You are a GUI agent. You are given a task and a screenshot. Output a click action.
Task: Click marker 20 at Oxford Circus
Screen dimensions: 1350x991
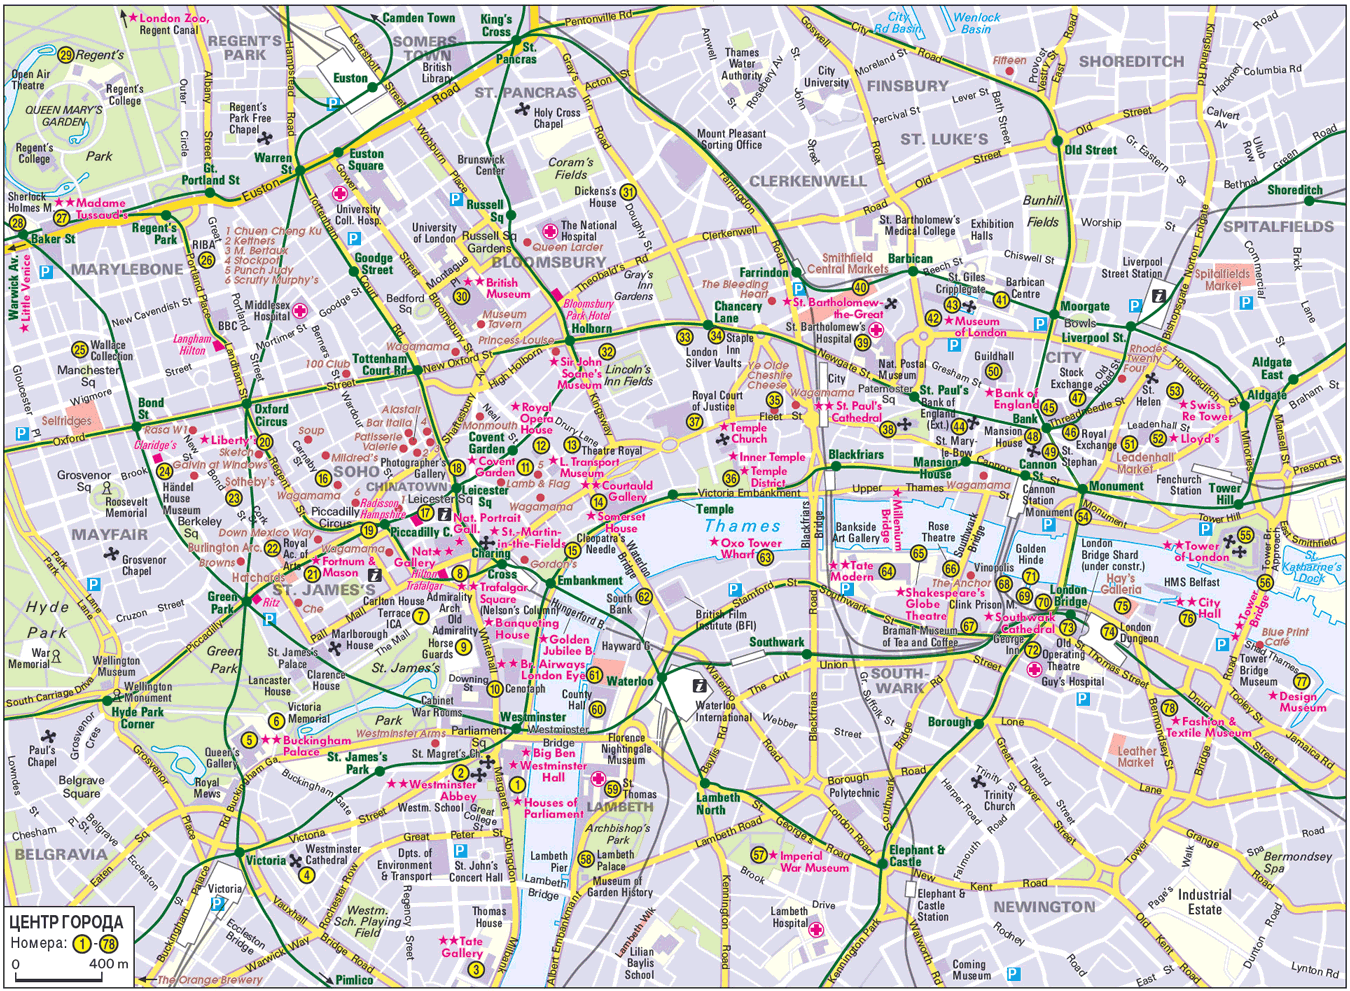[x=264, y=441]
